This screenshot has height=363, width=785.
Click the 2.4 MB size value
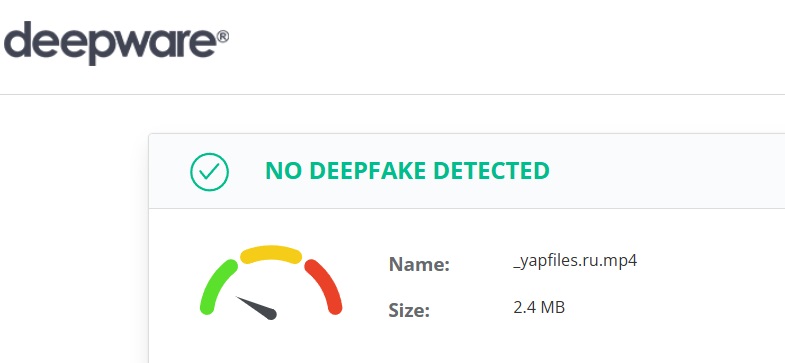click(539, 307)
